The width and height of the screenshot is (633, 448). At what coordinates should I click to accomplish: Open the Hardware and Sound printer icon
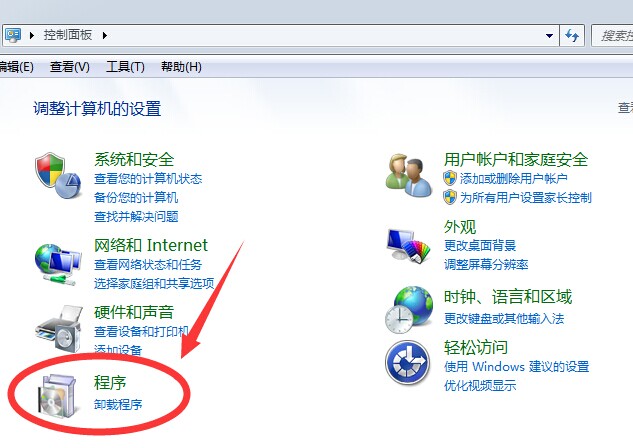coord(59,329)
